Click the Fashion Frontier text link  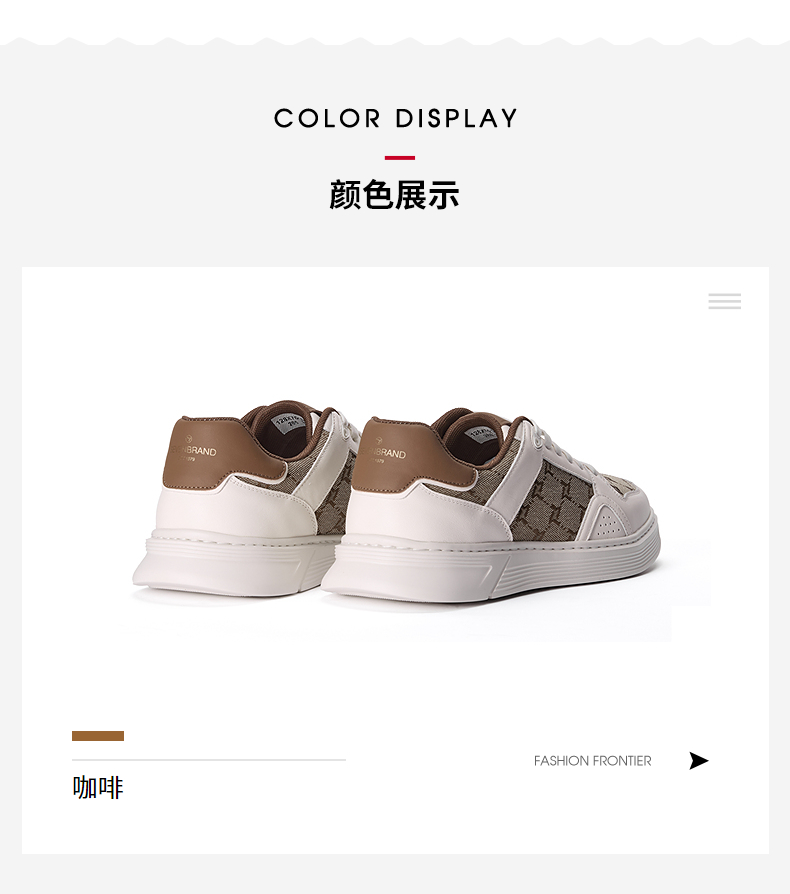pyautogui.click(x=592, y=761)
